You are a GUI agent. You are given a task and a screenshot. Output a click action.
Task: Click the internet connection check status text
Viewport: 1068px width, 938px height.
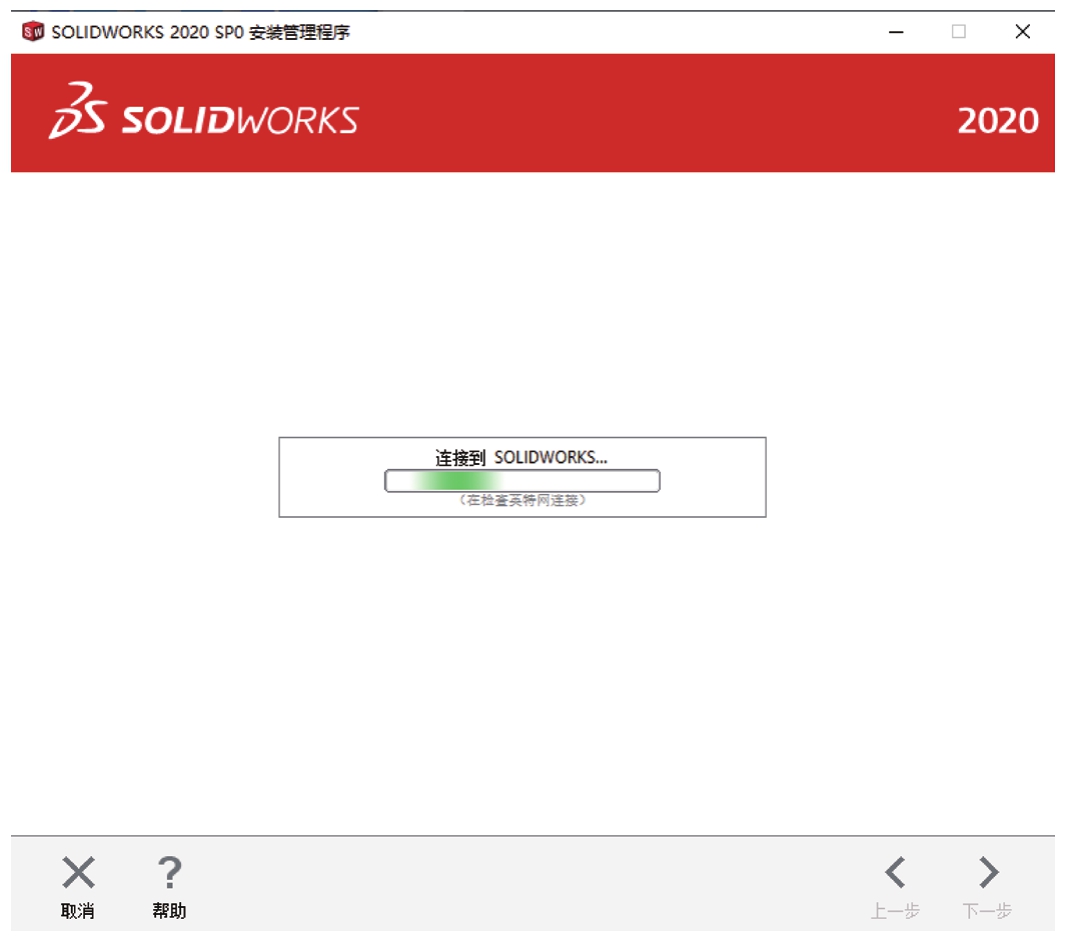[522, 500]
